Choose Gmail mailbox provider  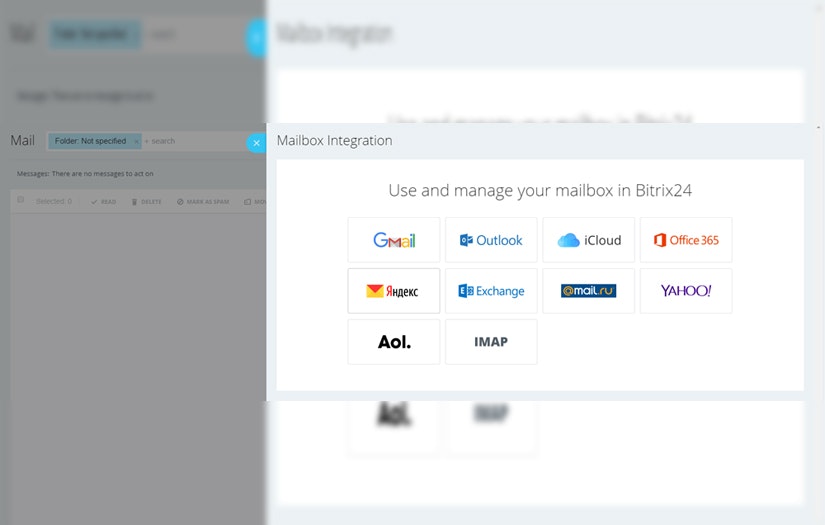(394, 240)
